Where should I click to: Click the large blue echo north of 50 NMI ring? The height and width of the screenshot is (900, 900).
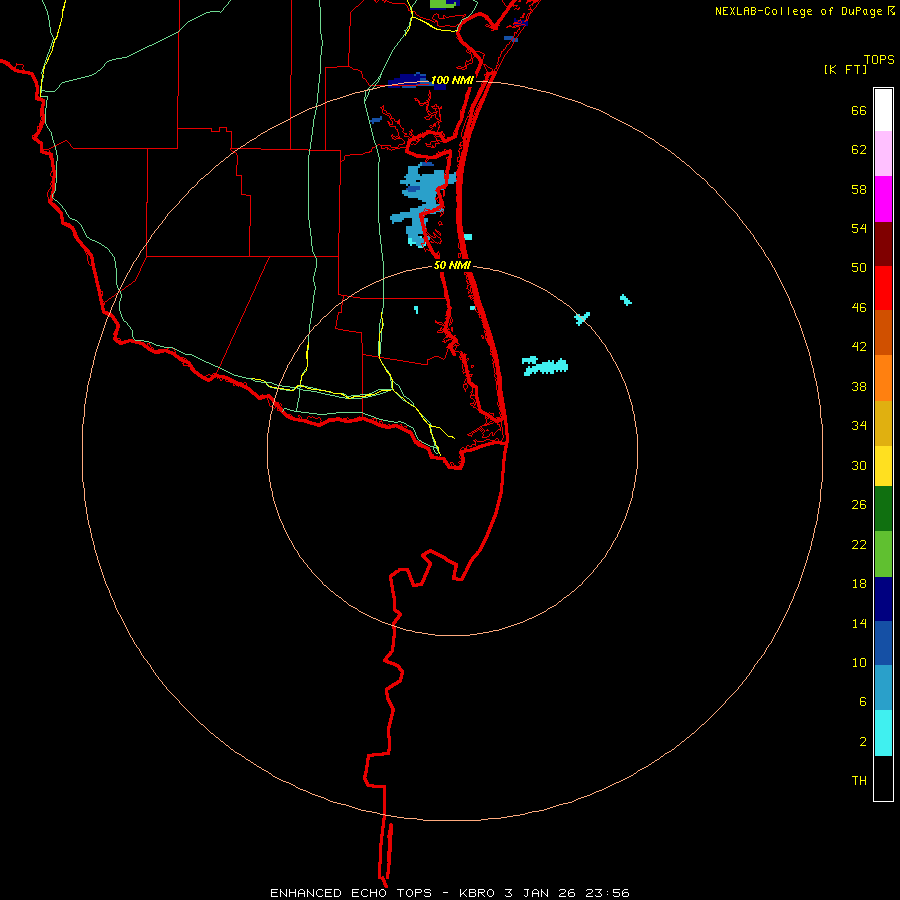[423, 204]
